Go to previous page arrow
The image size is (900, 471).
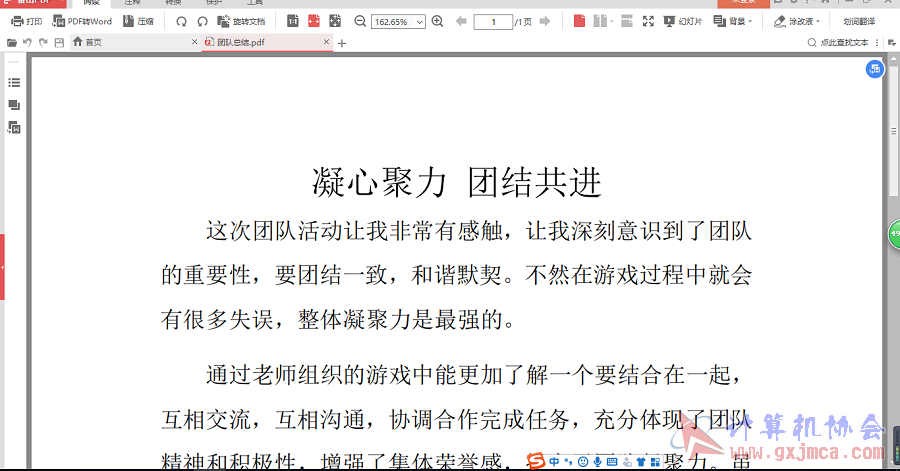(461, 21)
